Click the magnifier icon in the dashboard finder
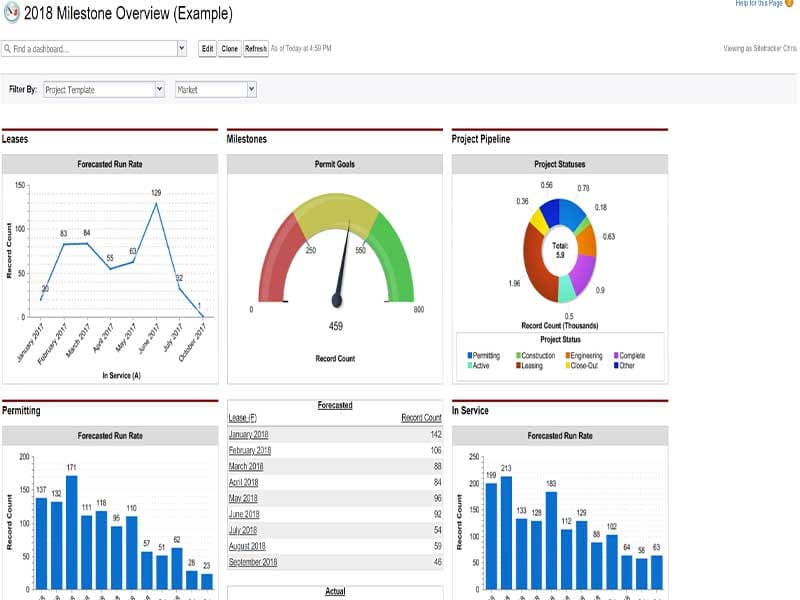 pyautogui.click(x=9, y=46)
